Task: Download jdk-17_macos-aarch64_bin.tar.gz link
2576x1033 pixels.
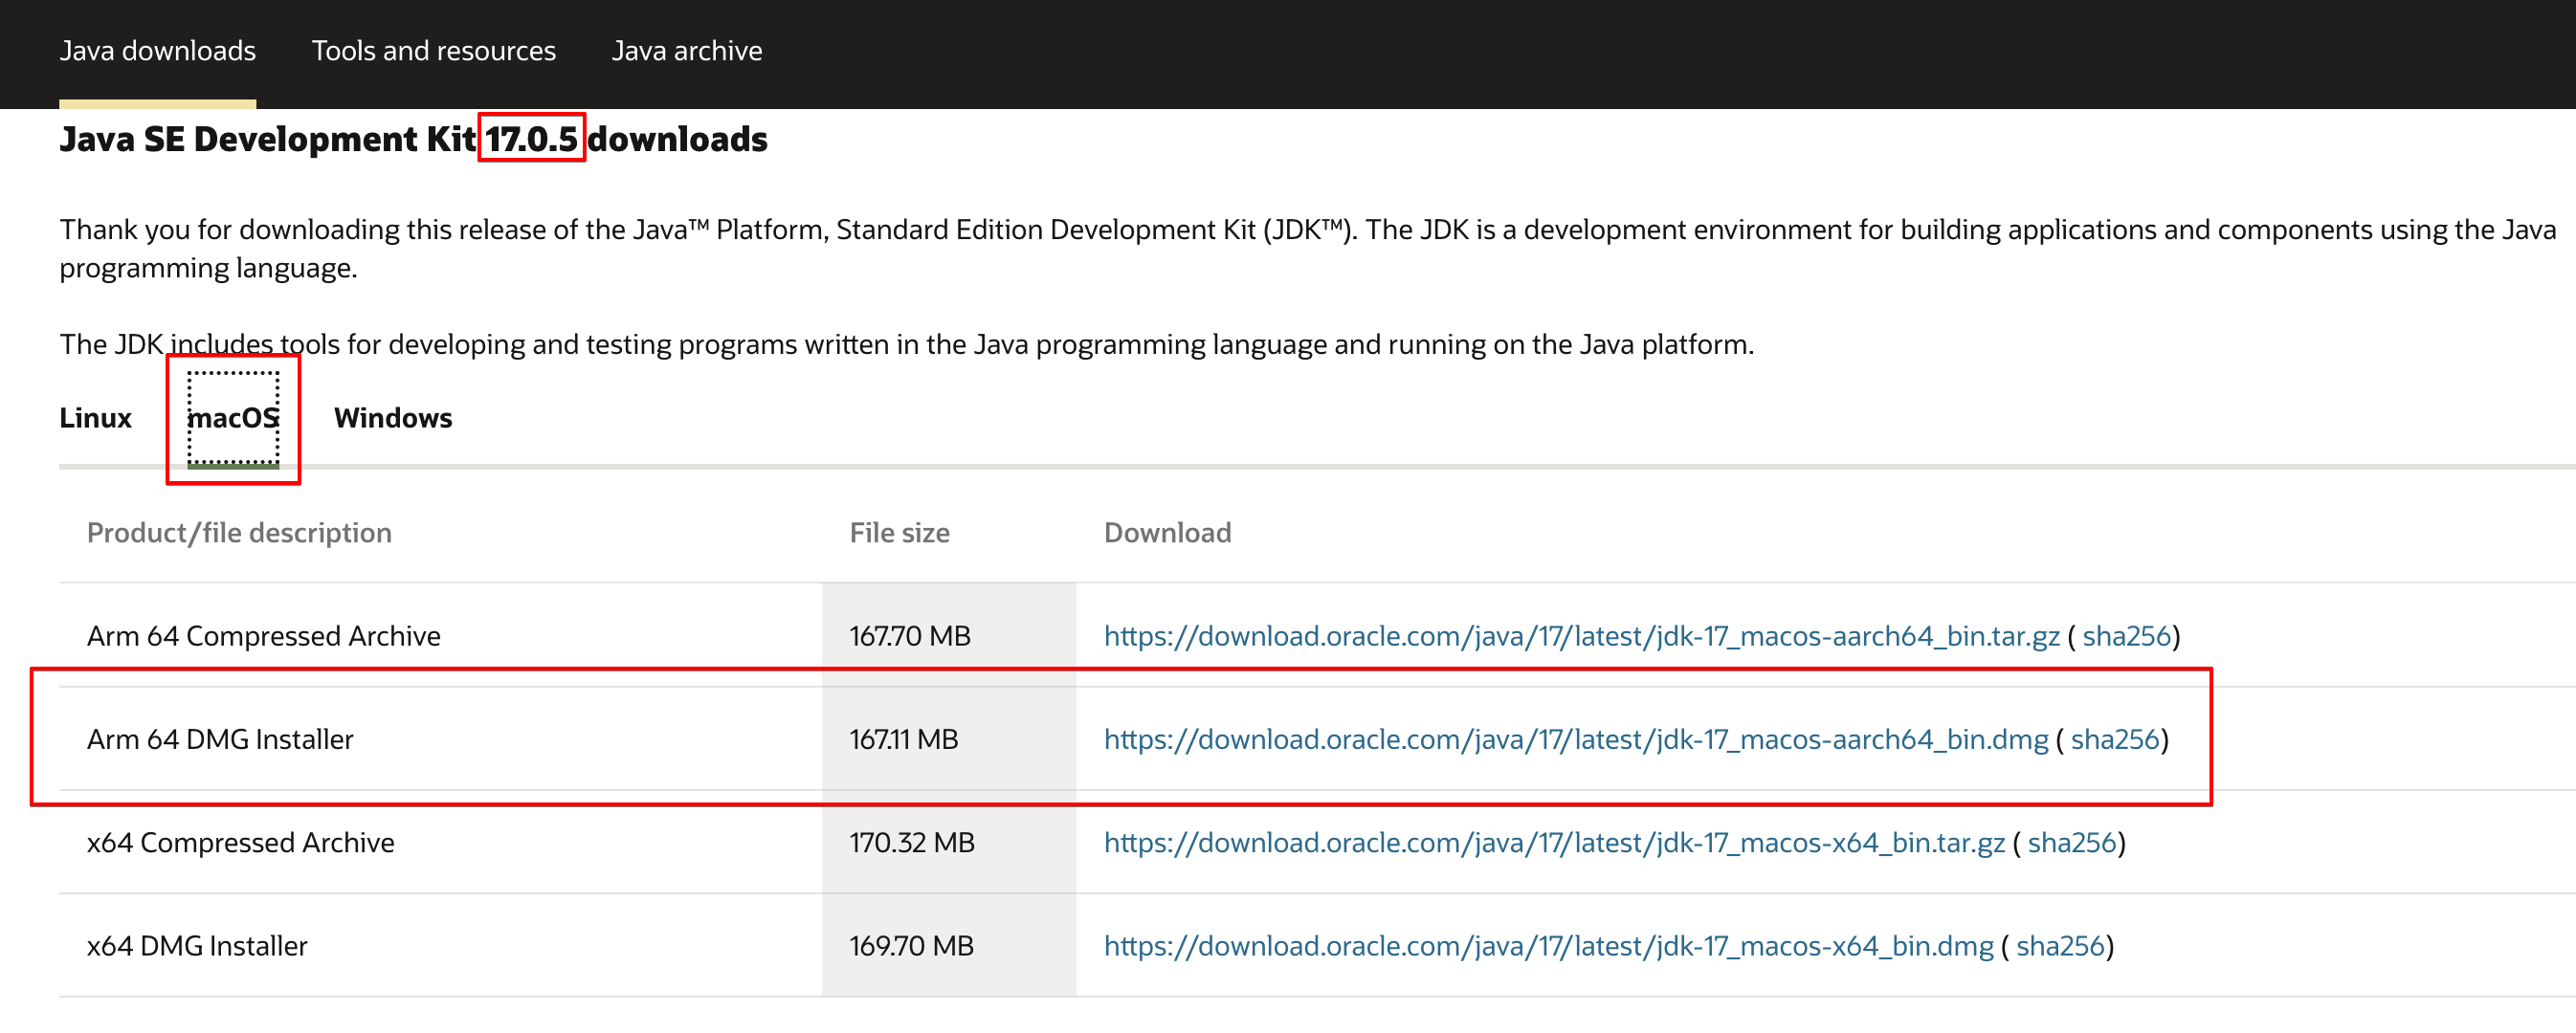Action: [x=1581, y=636]
